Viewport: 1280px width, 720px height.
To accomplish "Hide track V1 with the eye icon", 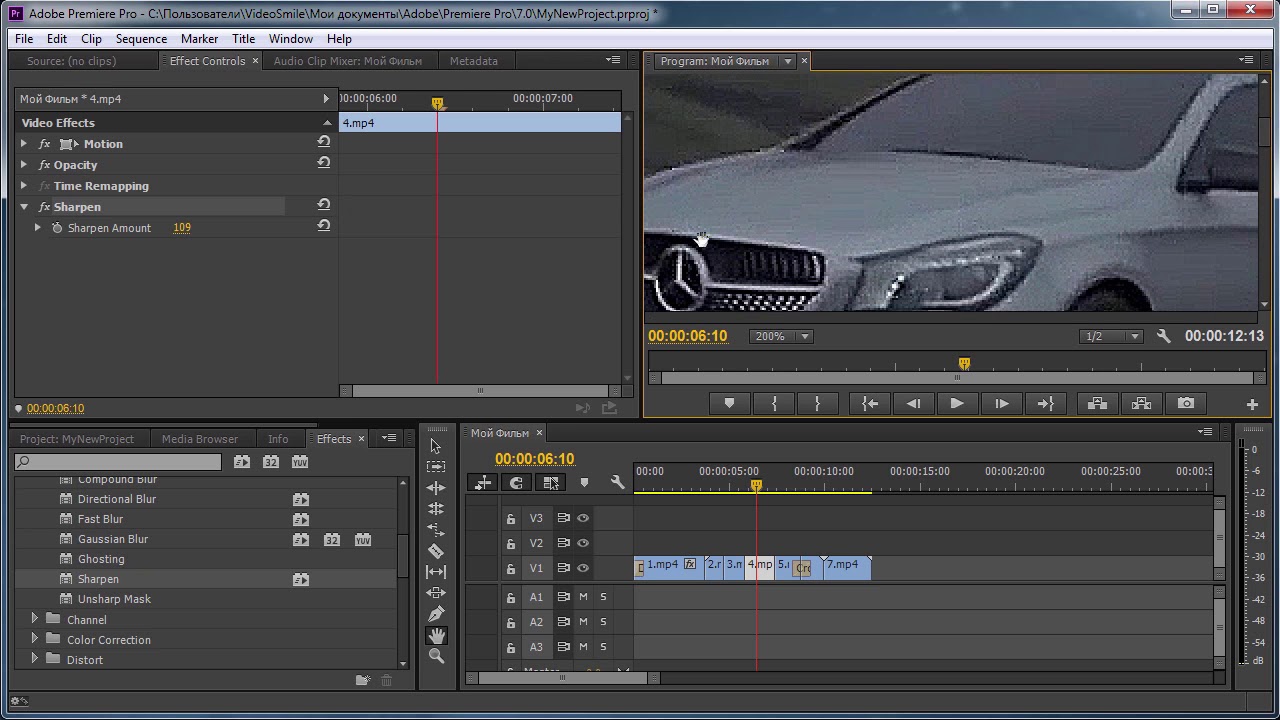I will (583, 568).
